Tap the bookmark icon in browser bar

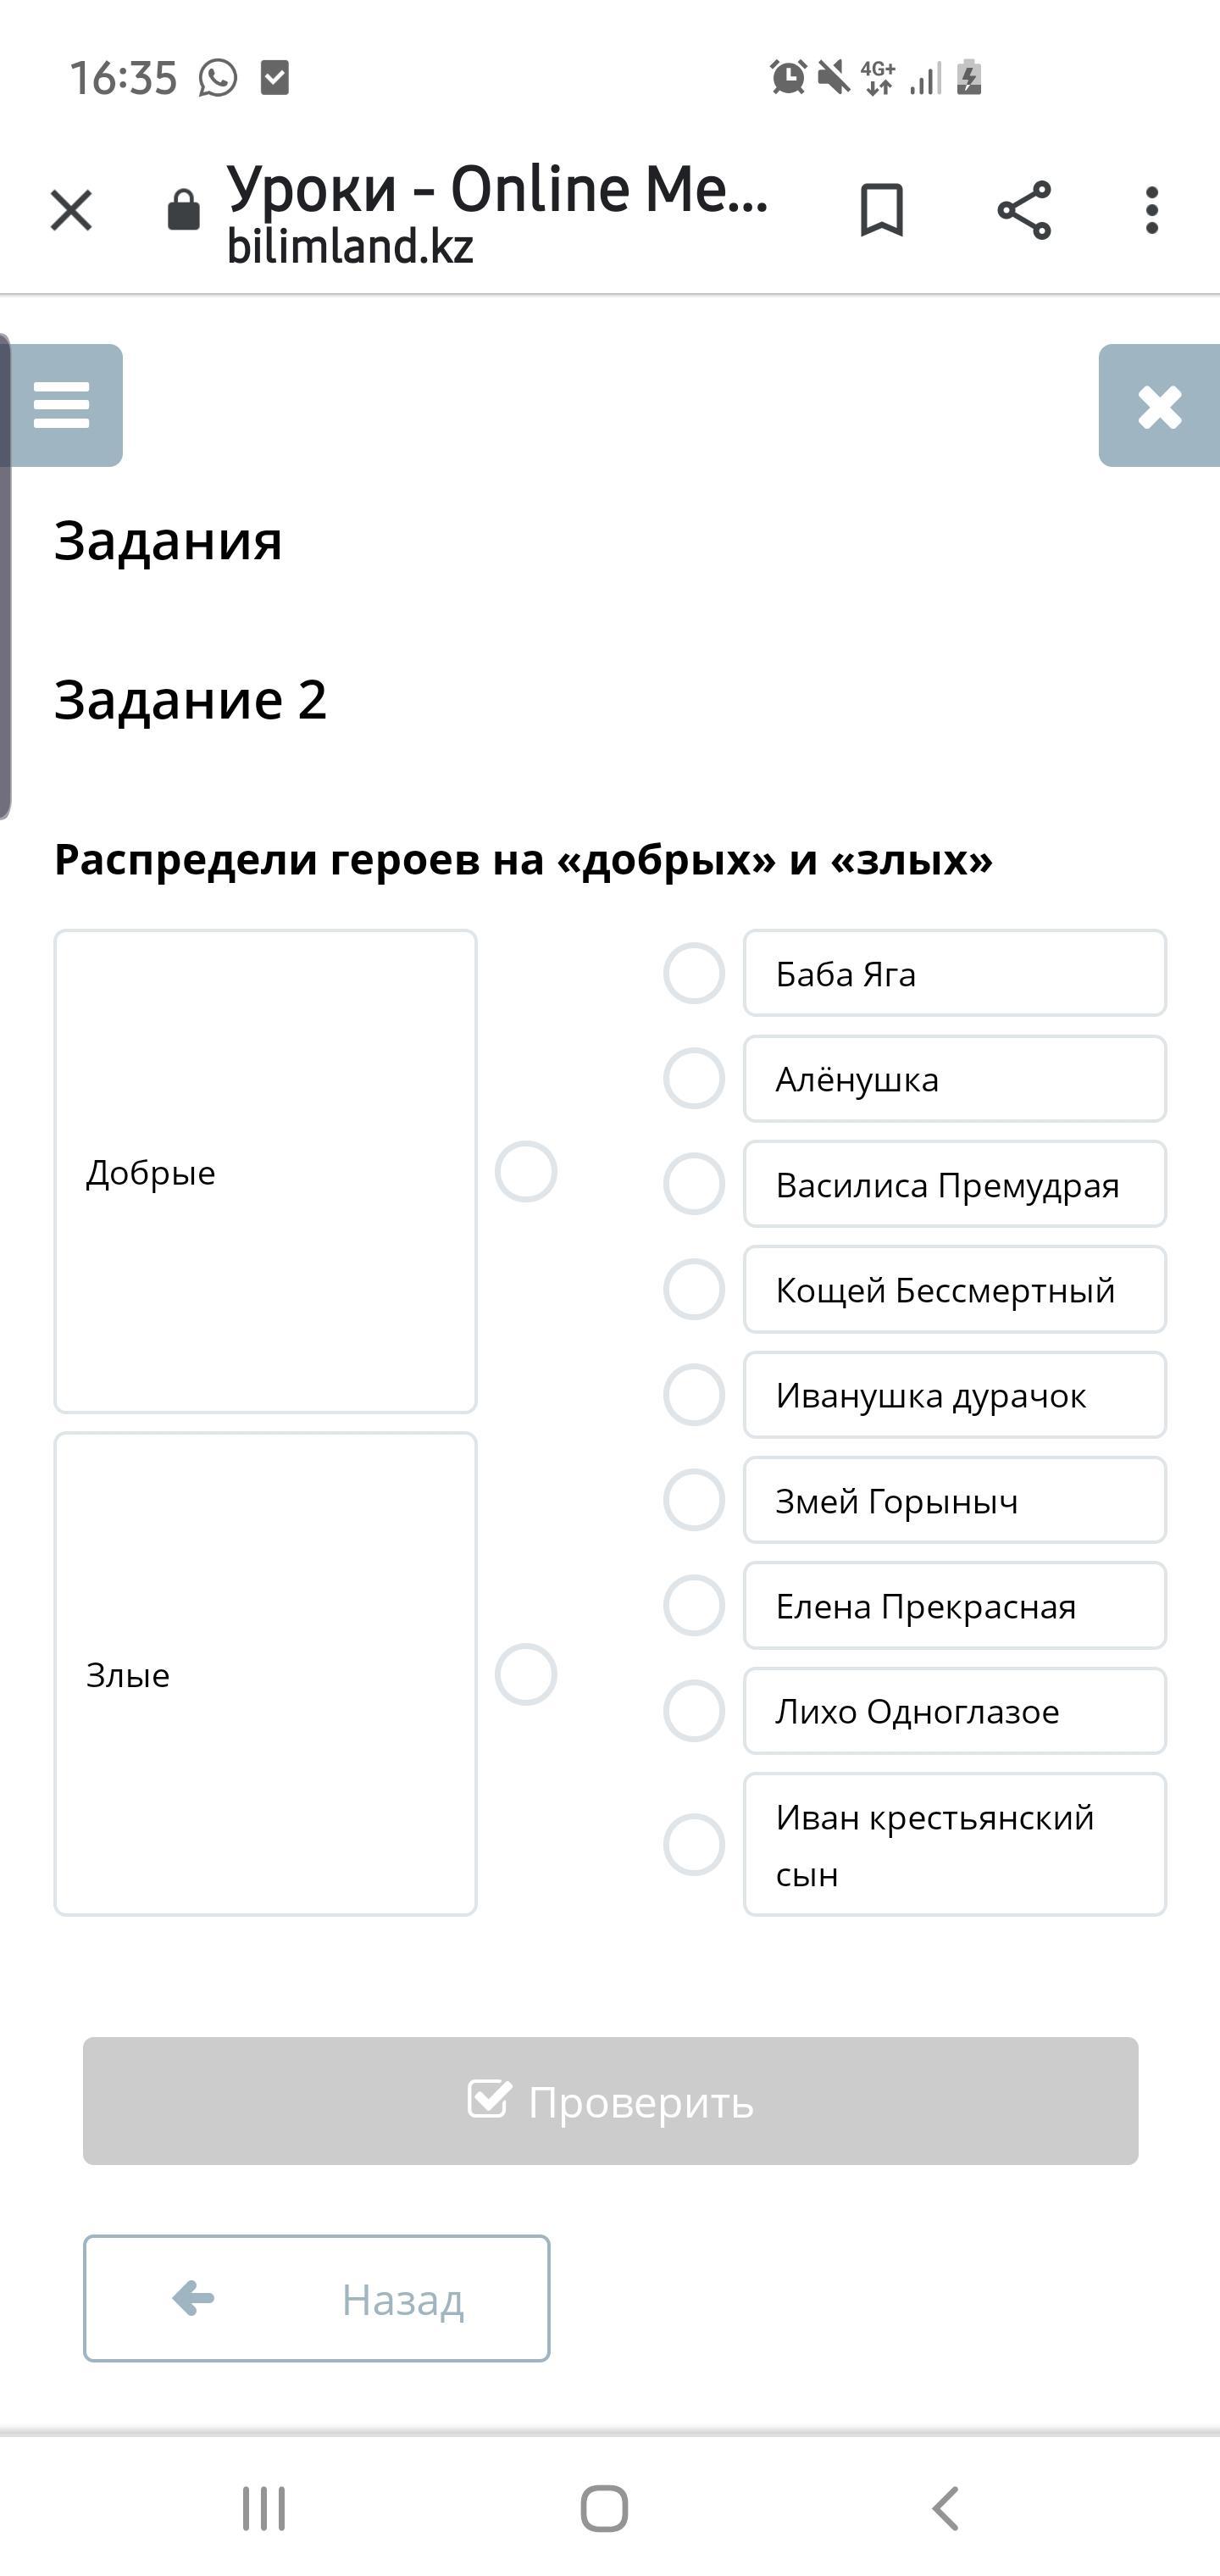[x=881, y=210]
